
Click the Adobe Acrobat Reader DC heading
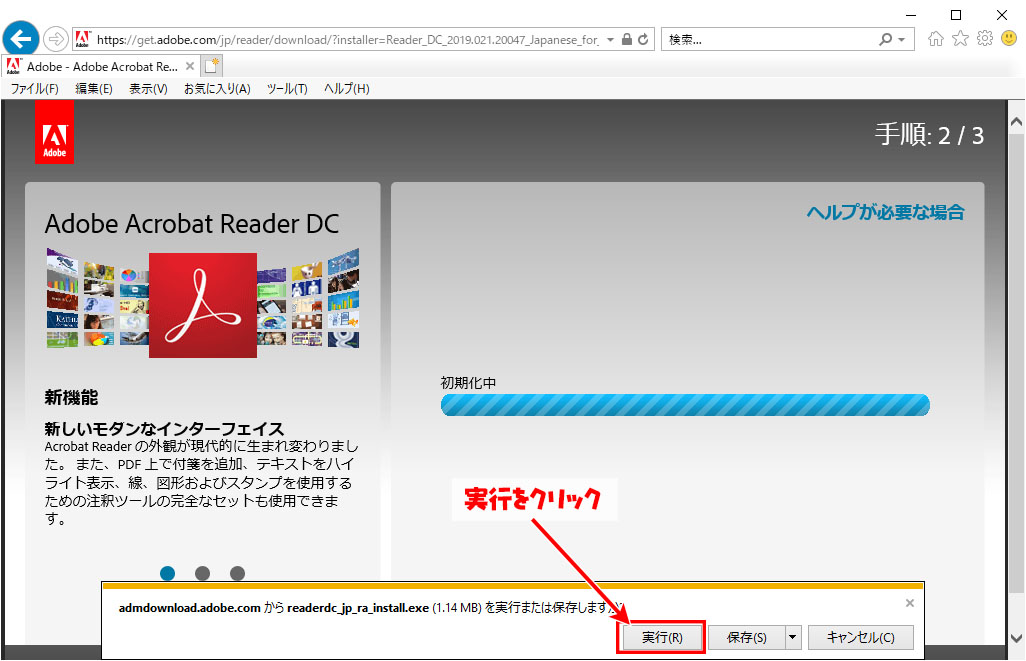[x=192, y=224]
